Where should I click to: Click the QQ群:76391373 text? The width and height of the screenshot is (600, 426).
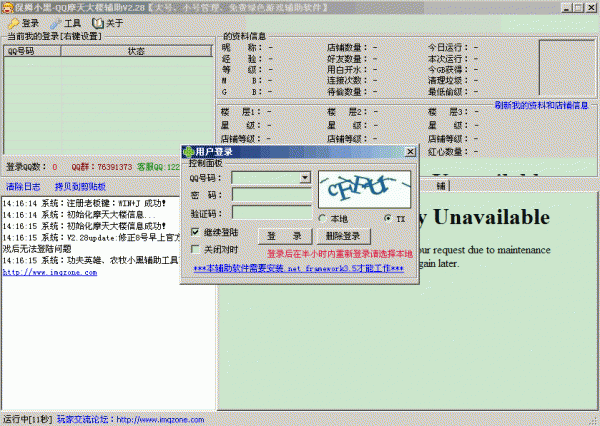point(102,167)
